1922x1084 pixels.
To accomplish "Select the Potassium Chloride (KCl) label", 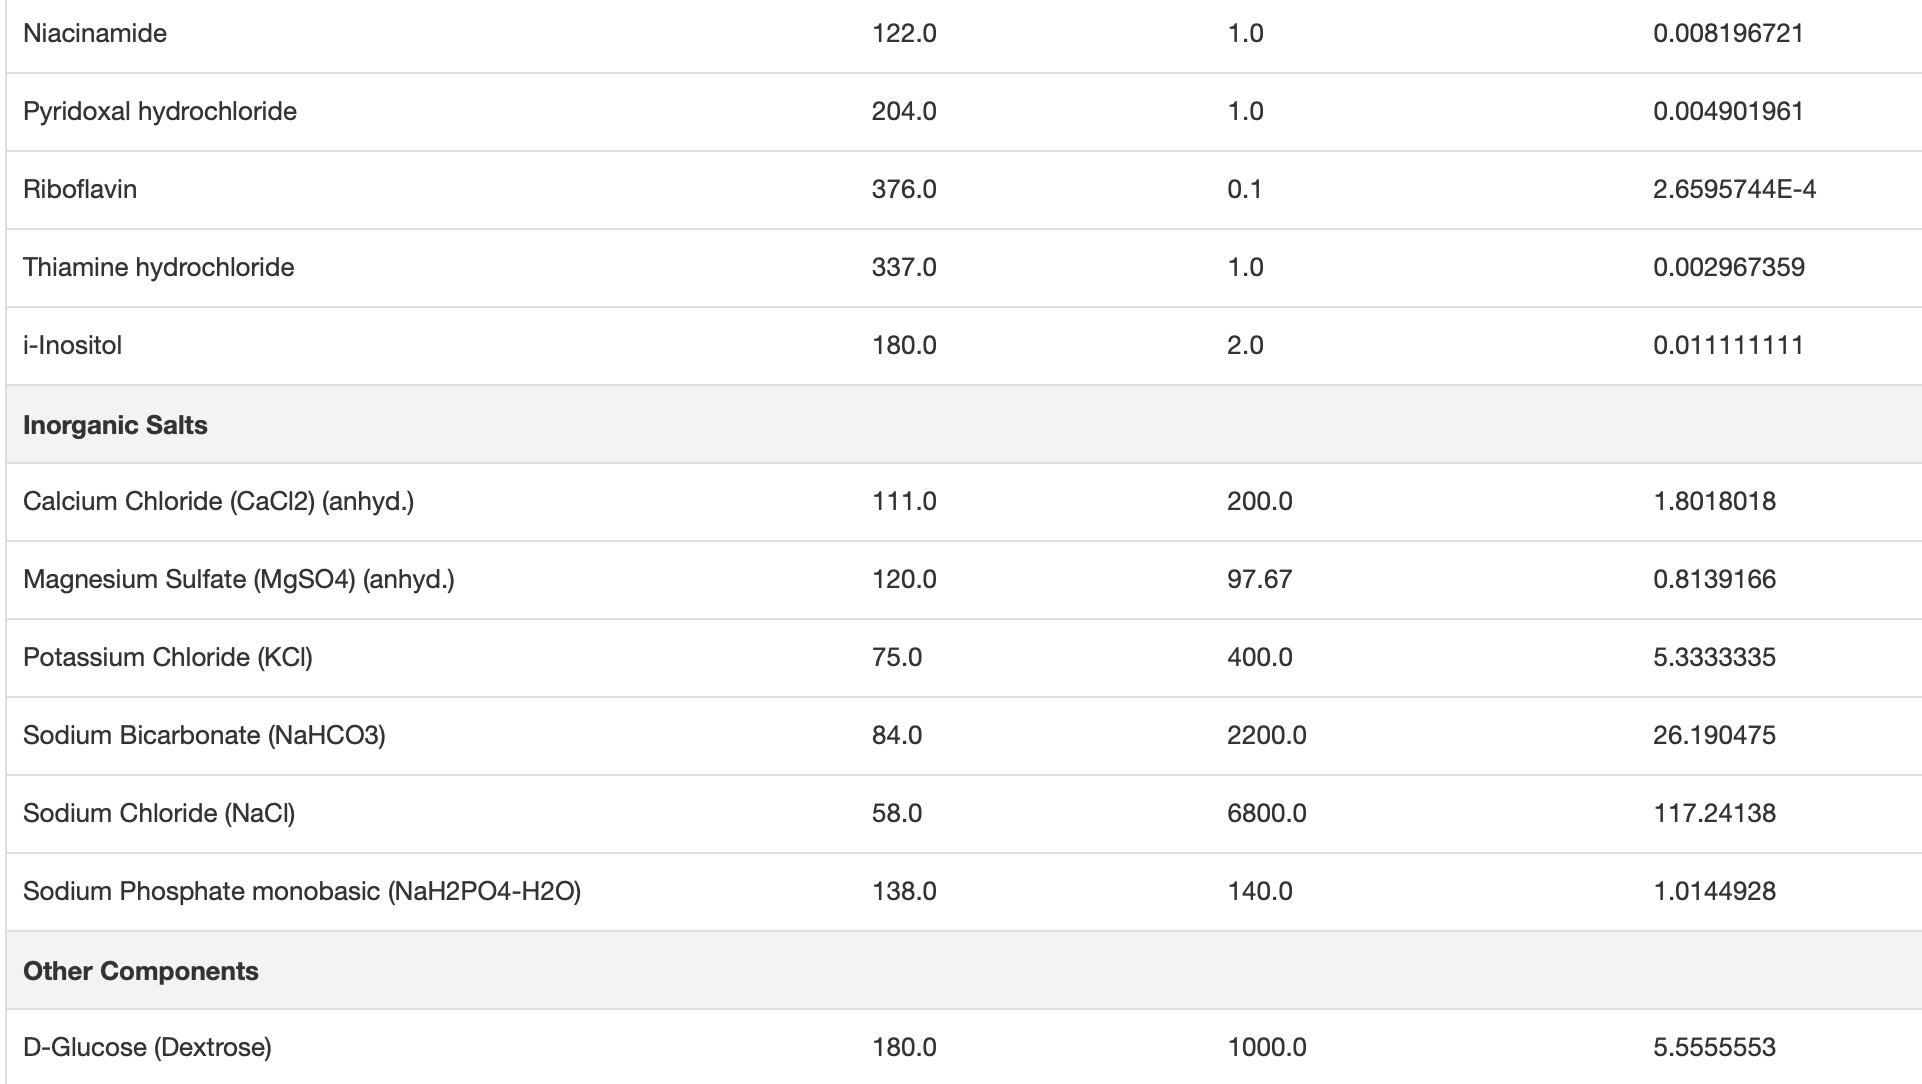I will (168, 657).
